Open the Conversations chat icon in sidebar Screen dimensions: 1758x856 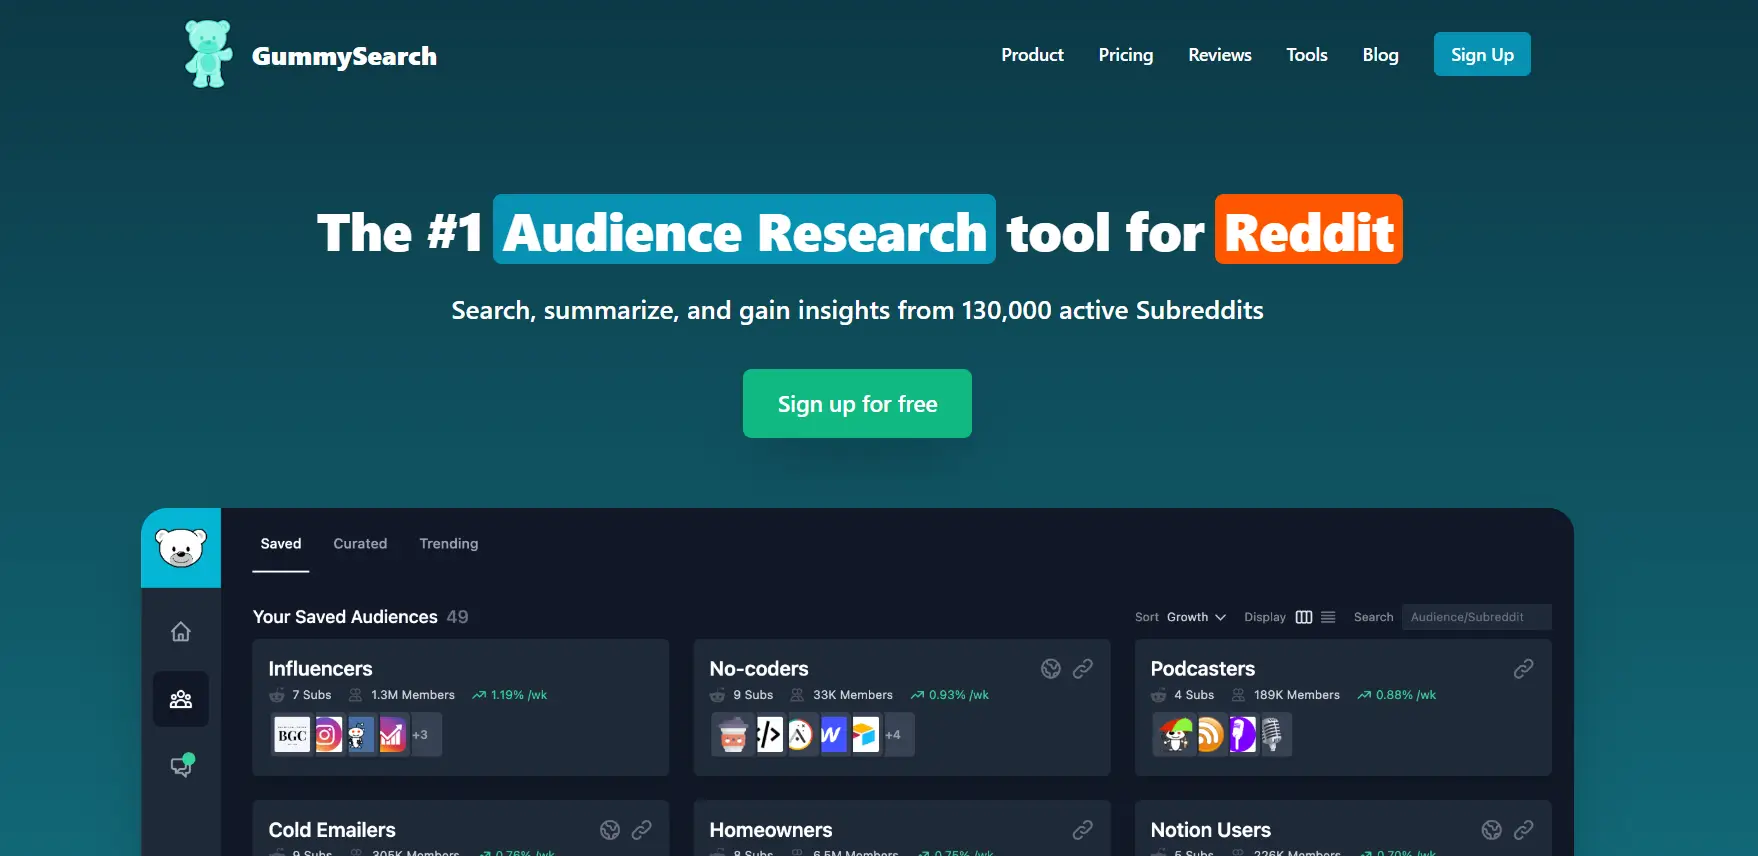coord(181,766)
